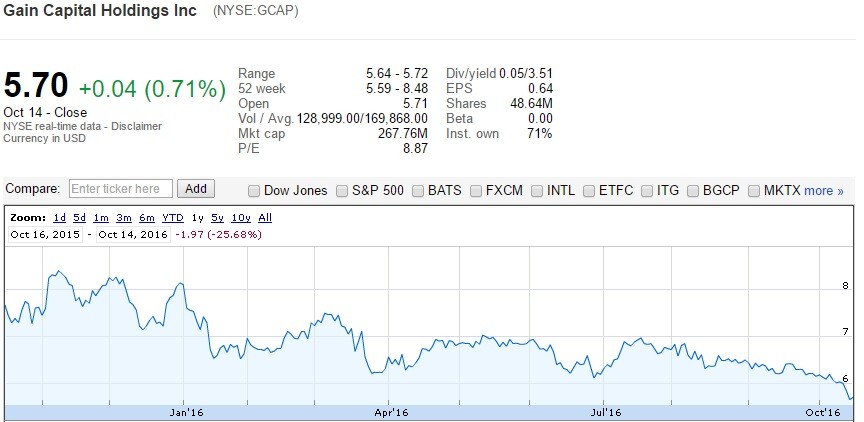Set chart zoom to 10y
Viewport: 864px width, 422px height.
coord(241,218)
